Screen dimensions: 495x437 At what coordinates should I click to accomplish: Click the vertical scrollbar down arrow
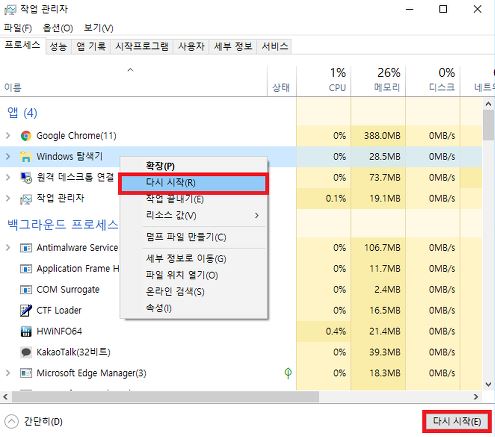click(489, 384)
